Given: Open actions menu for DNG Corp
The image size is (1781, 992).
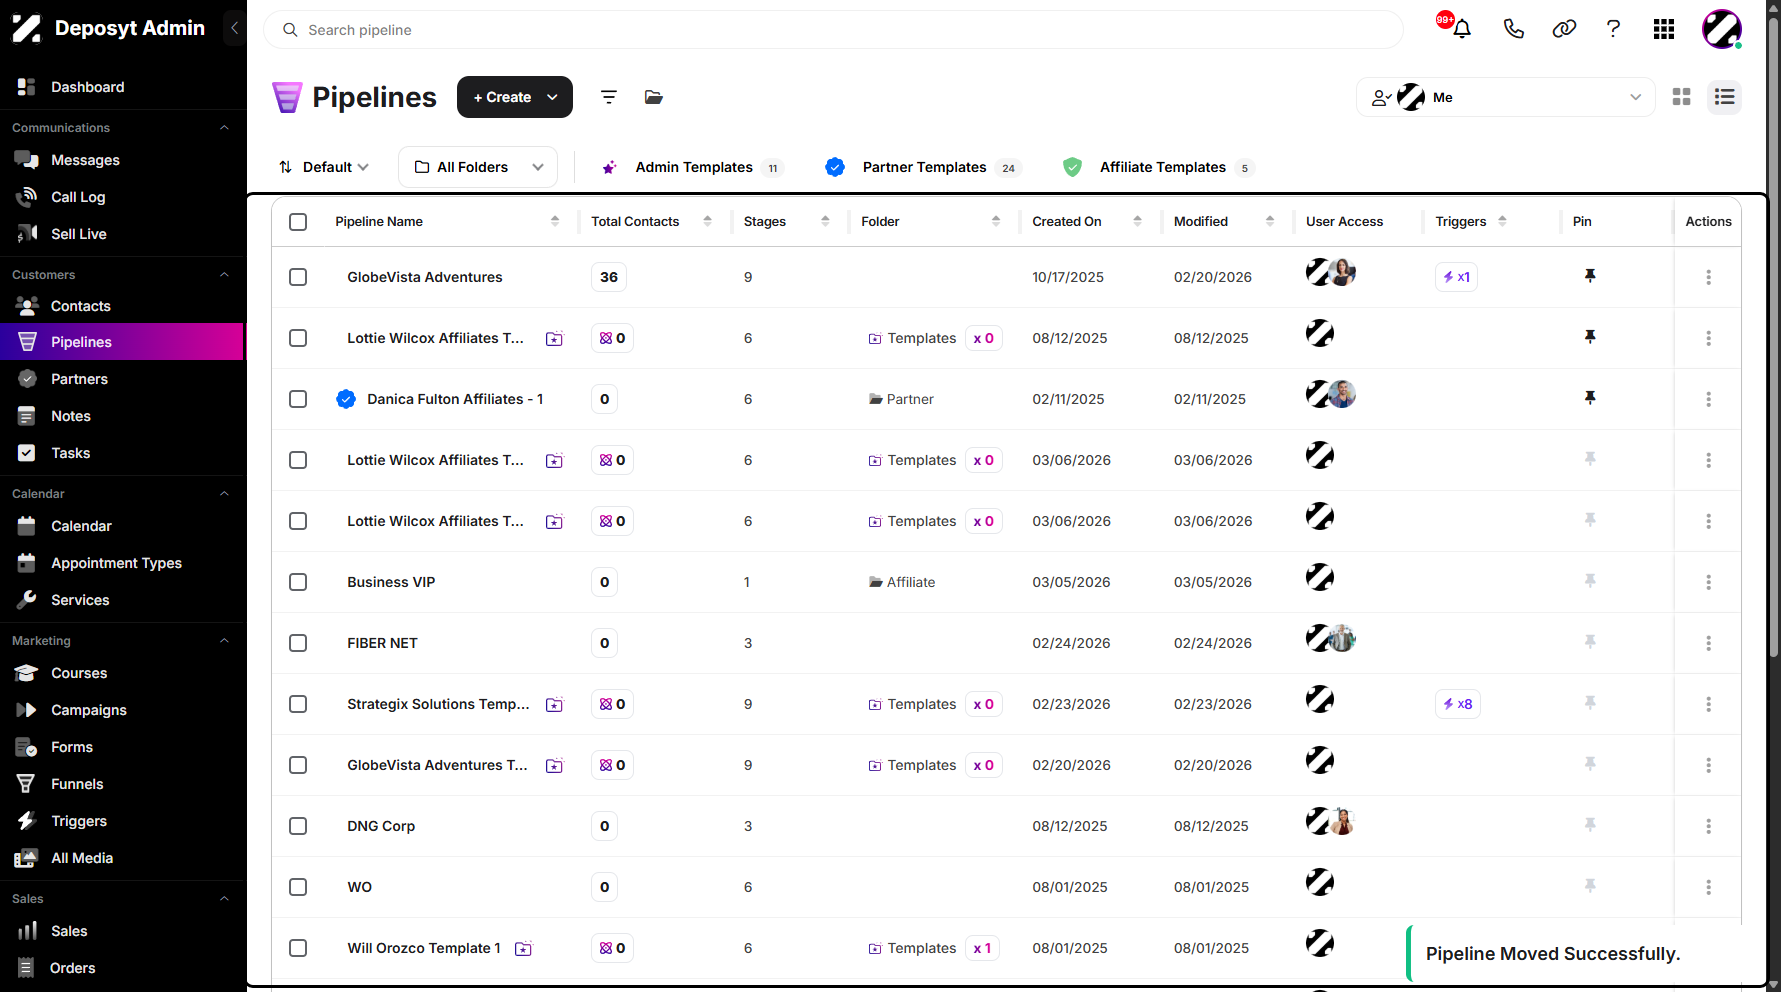Looking at the screenshot, I should (1708, 826).
